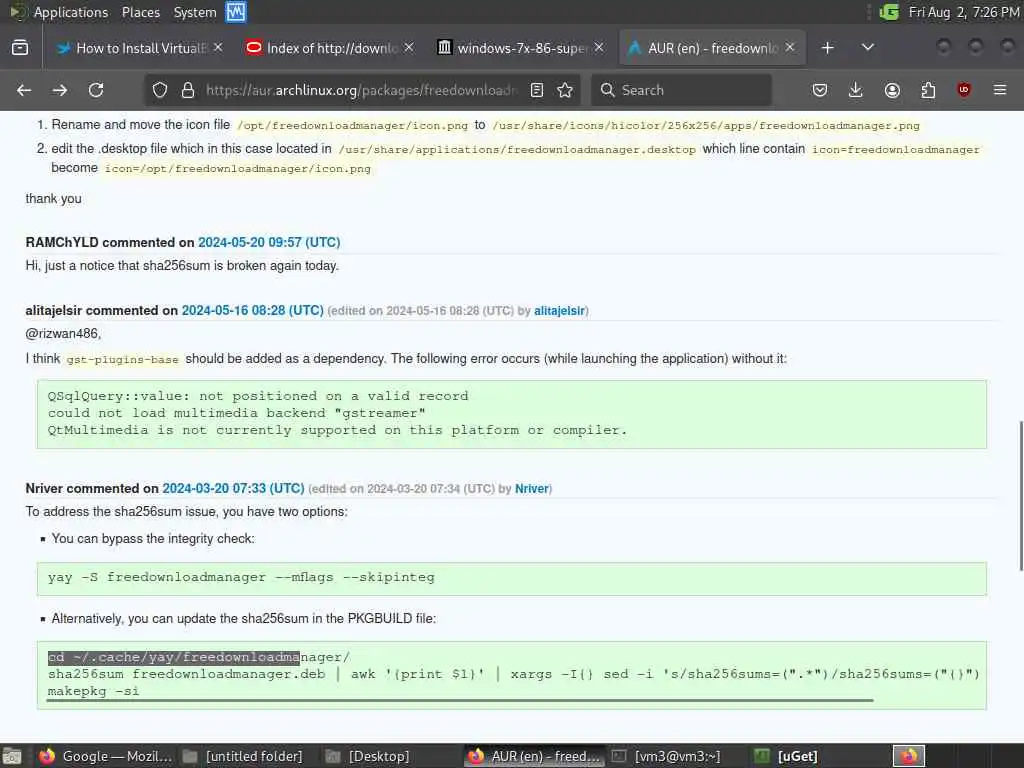1024x768 pixels.
Task: Go forward with the browser forward arrow
Action: pyautogui.click(x=60, y=90)
